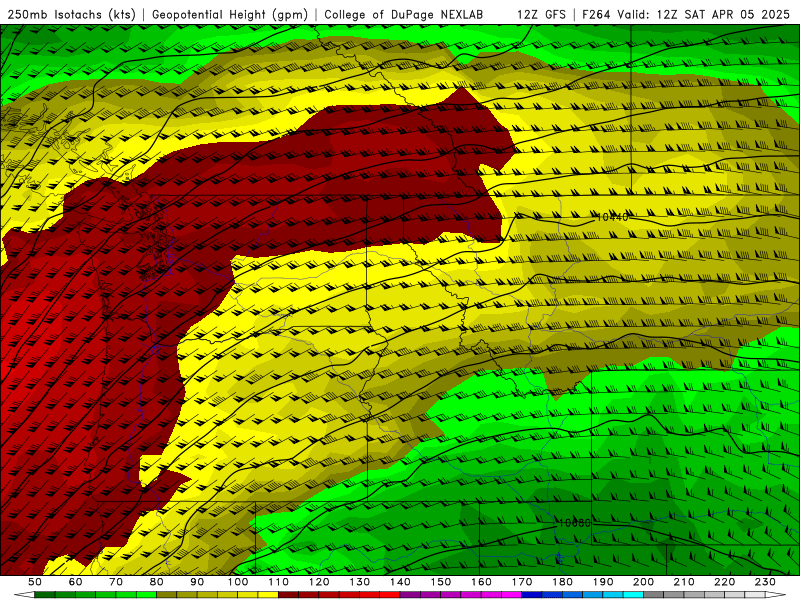Click the 130 value on the color scale
Screen dimensions: 800x600
[x=360, y=582]
